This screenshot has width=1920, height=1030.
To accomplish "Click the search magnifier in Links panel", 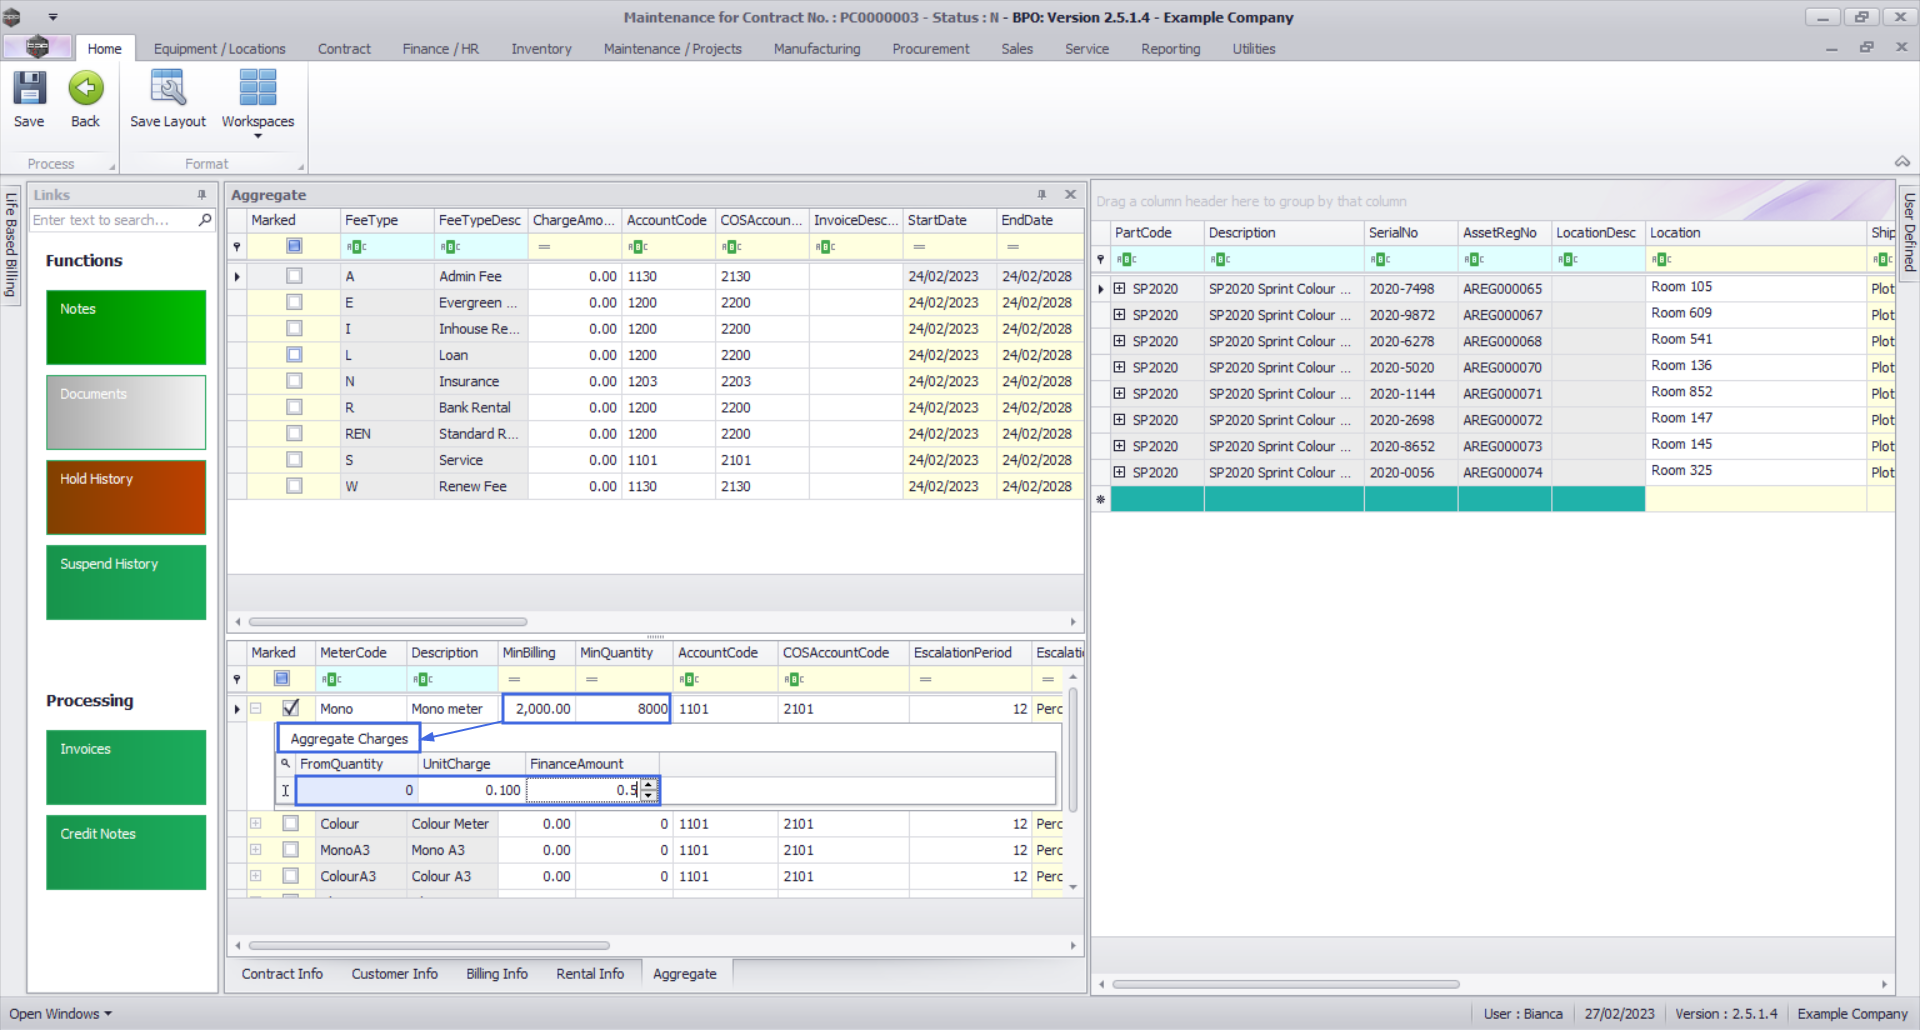I will click(x=205, y=220).
